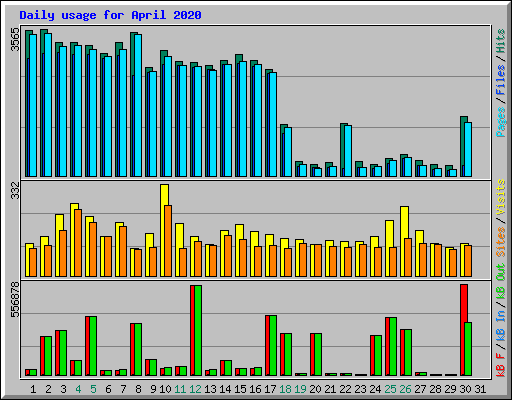Select green weekend day 25 label
The image size is (512, 400).
point(390,389)
